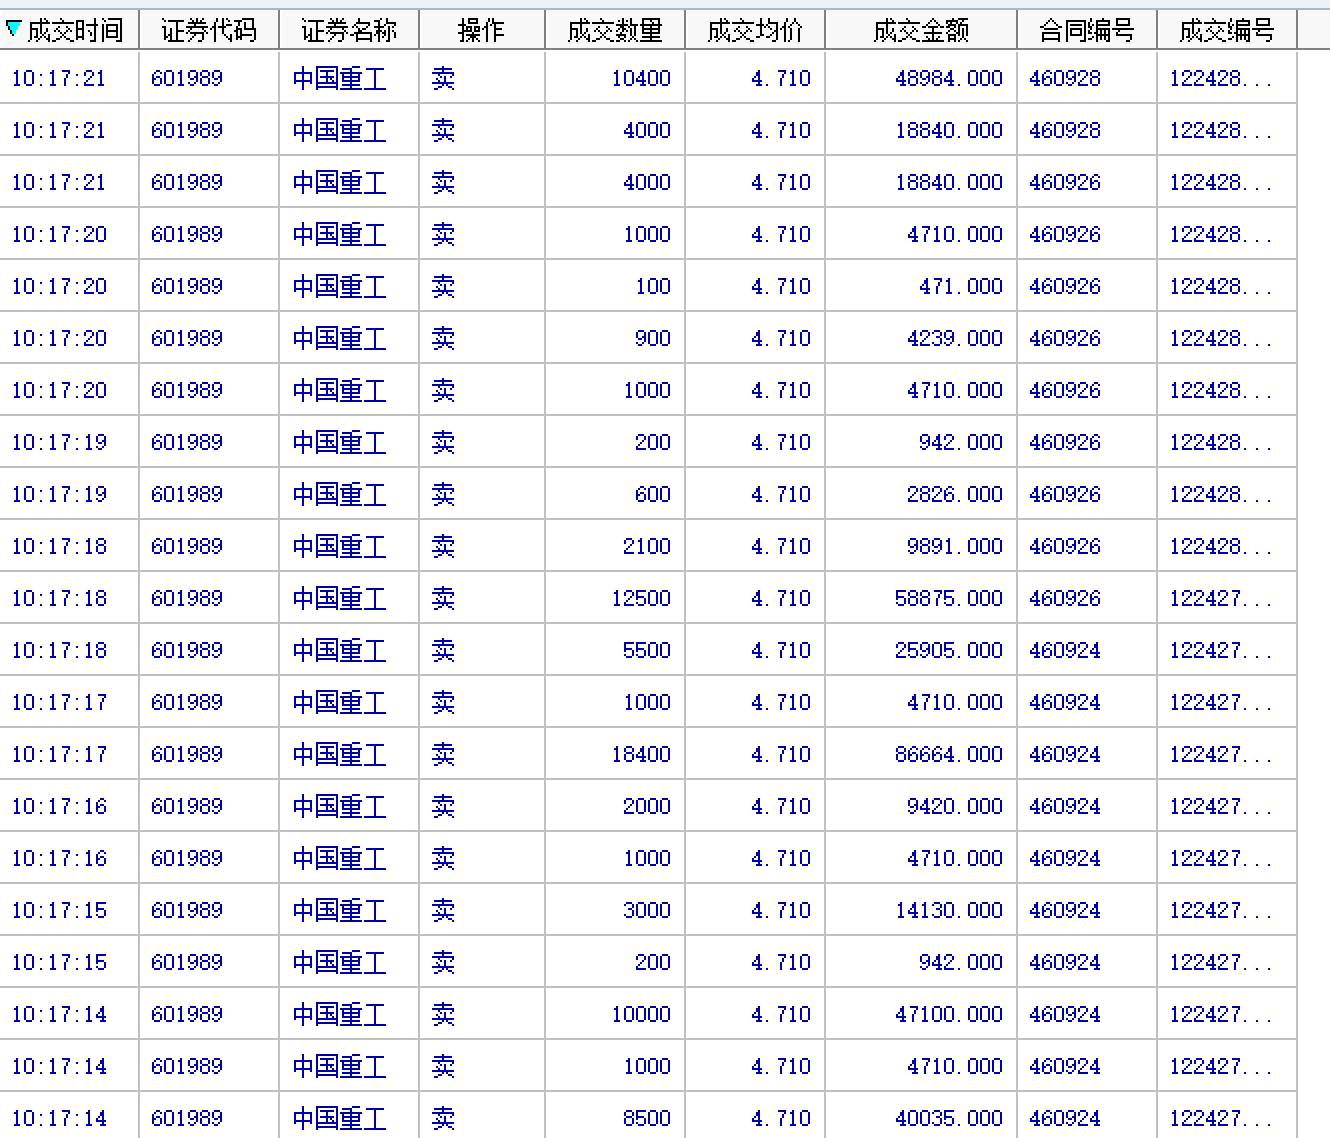Image resolution: width=1330 pixels, height=1138 pixels.
Task: Click time 10:17:17 in the 86664.000 row
Action: [x=59, y=754]
